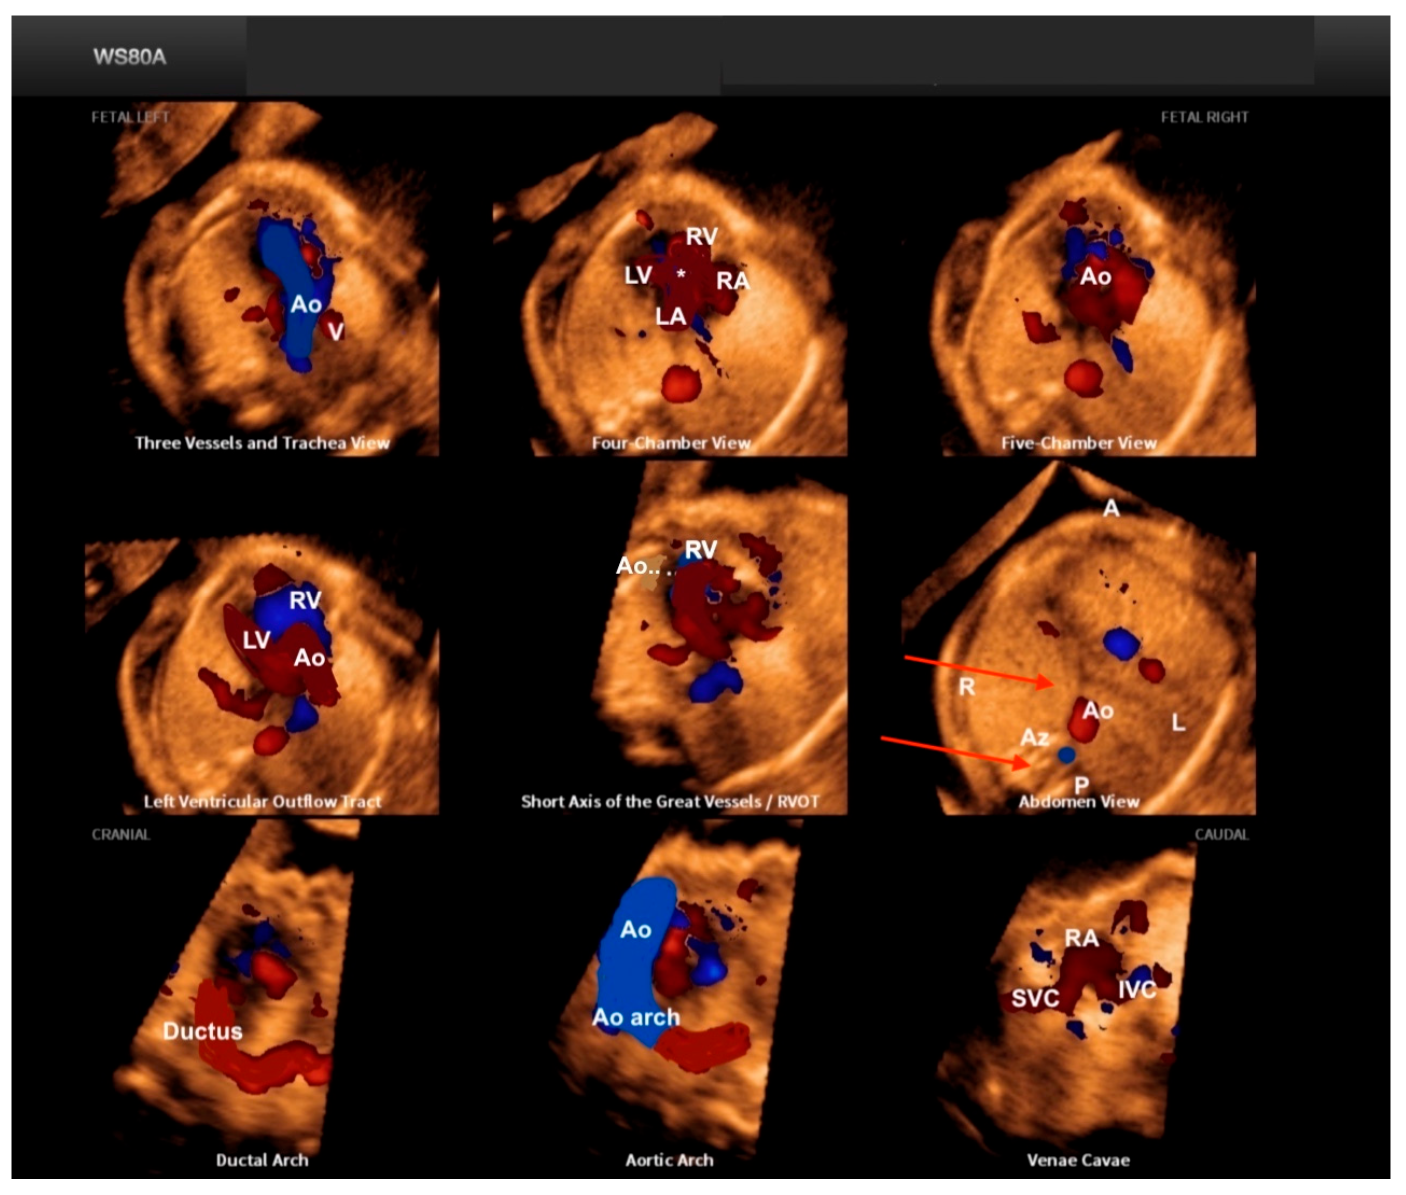
Task: Click the Ao arch label text
Action: (x=636, y=1017)
